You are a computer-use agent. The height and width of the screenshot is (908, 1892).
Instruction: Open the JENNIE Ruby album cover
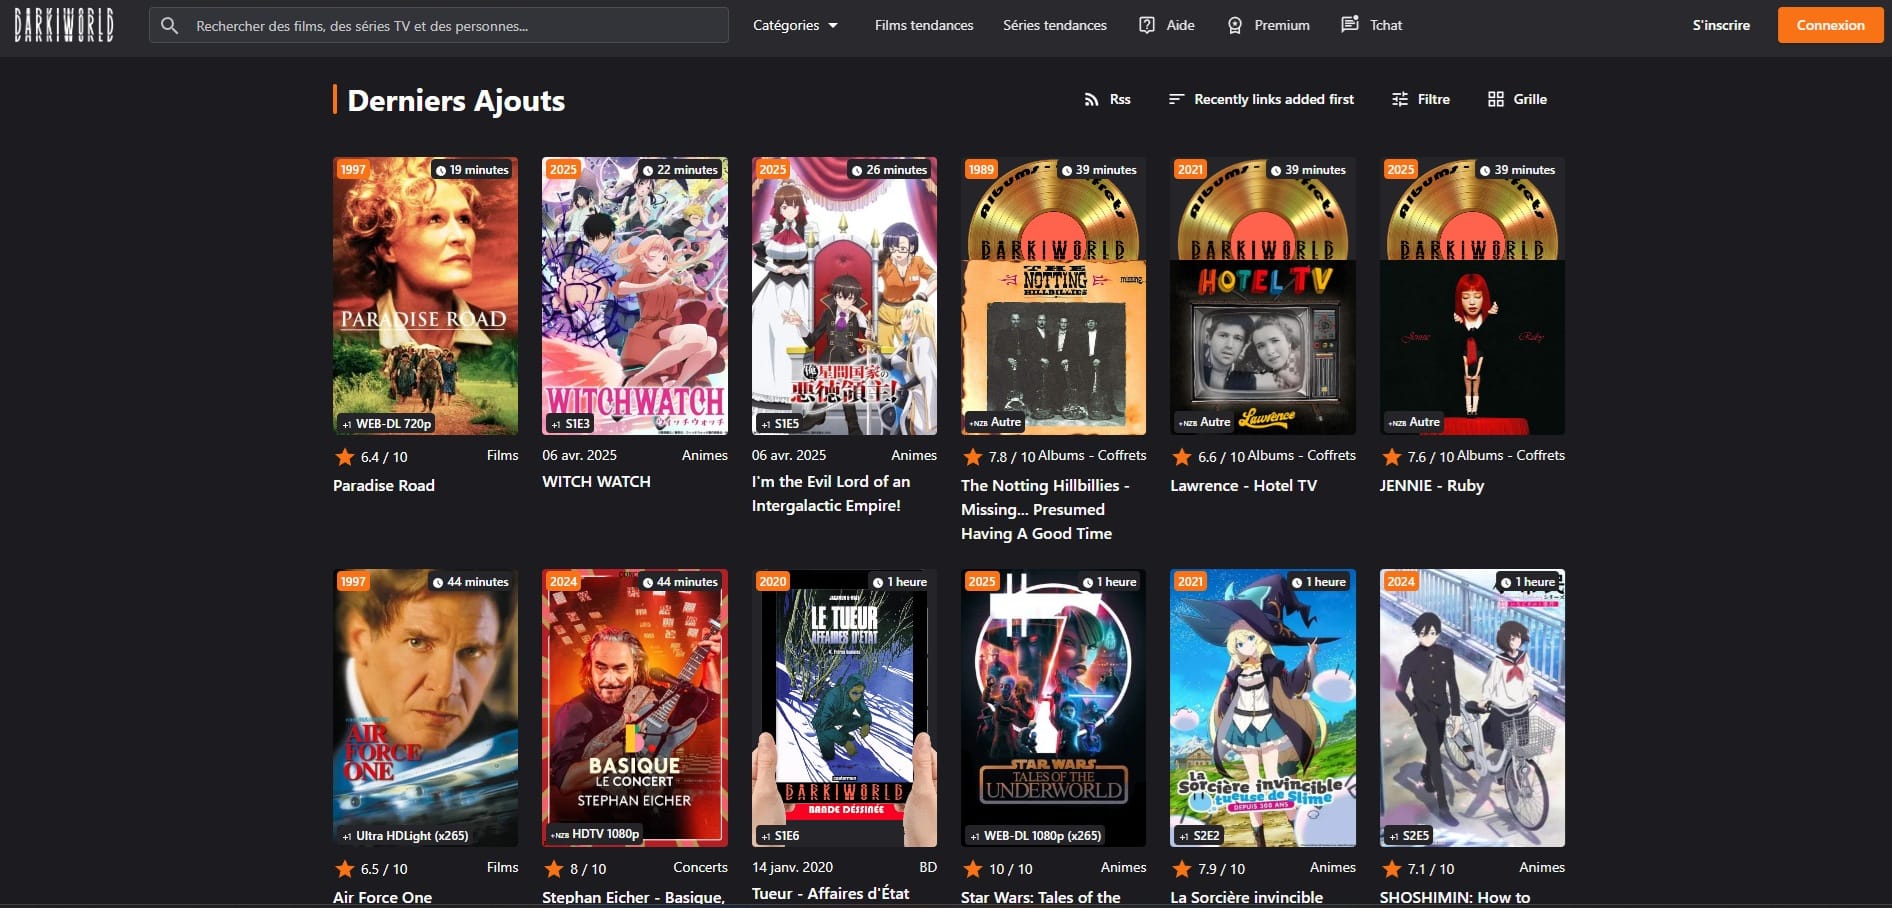1472,296
